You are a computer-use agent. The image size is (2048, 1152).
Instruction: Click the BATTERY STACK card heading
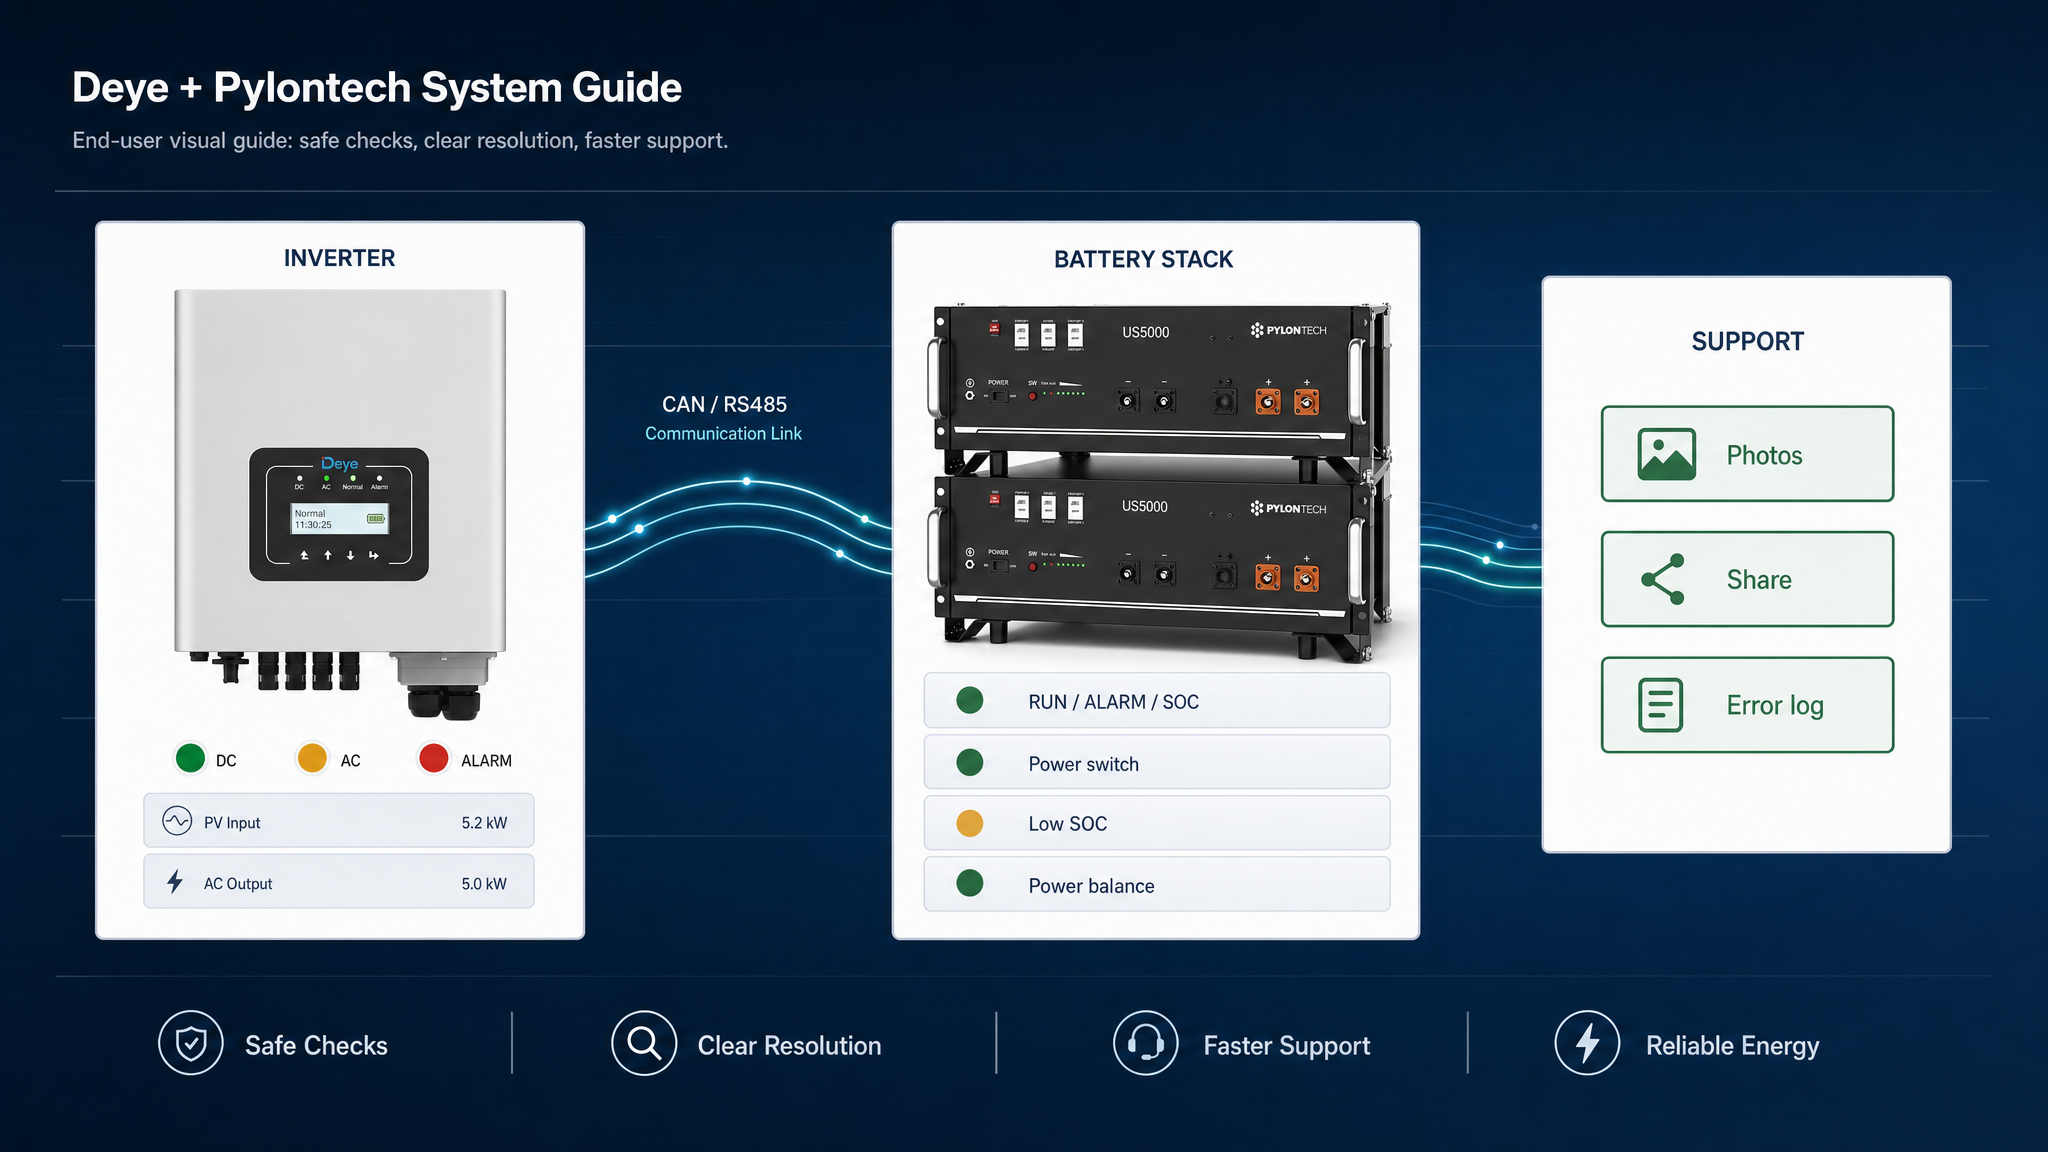(1143, 259)
